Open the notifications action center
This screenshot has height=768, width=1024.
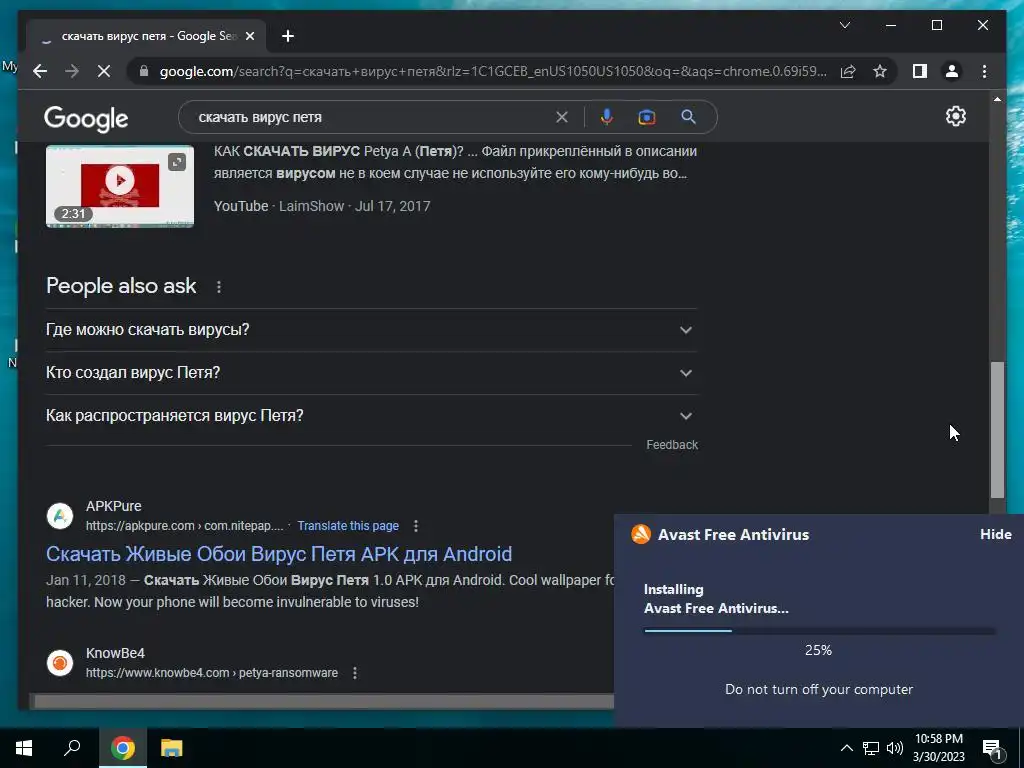(x=993, y=749)
